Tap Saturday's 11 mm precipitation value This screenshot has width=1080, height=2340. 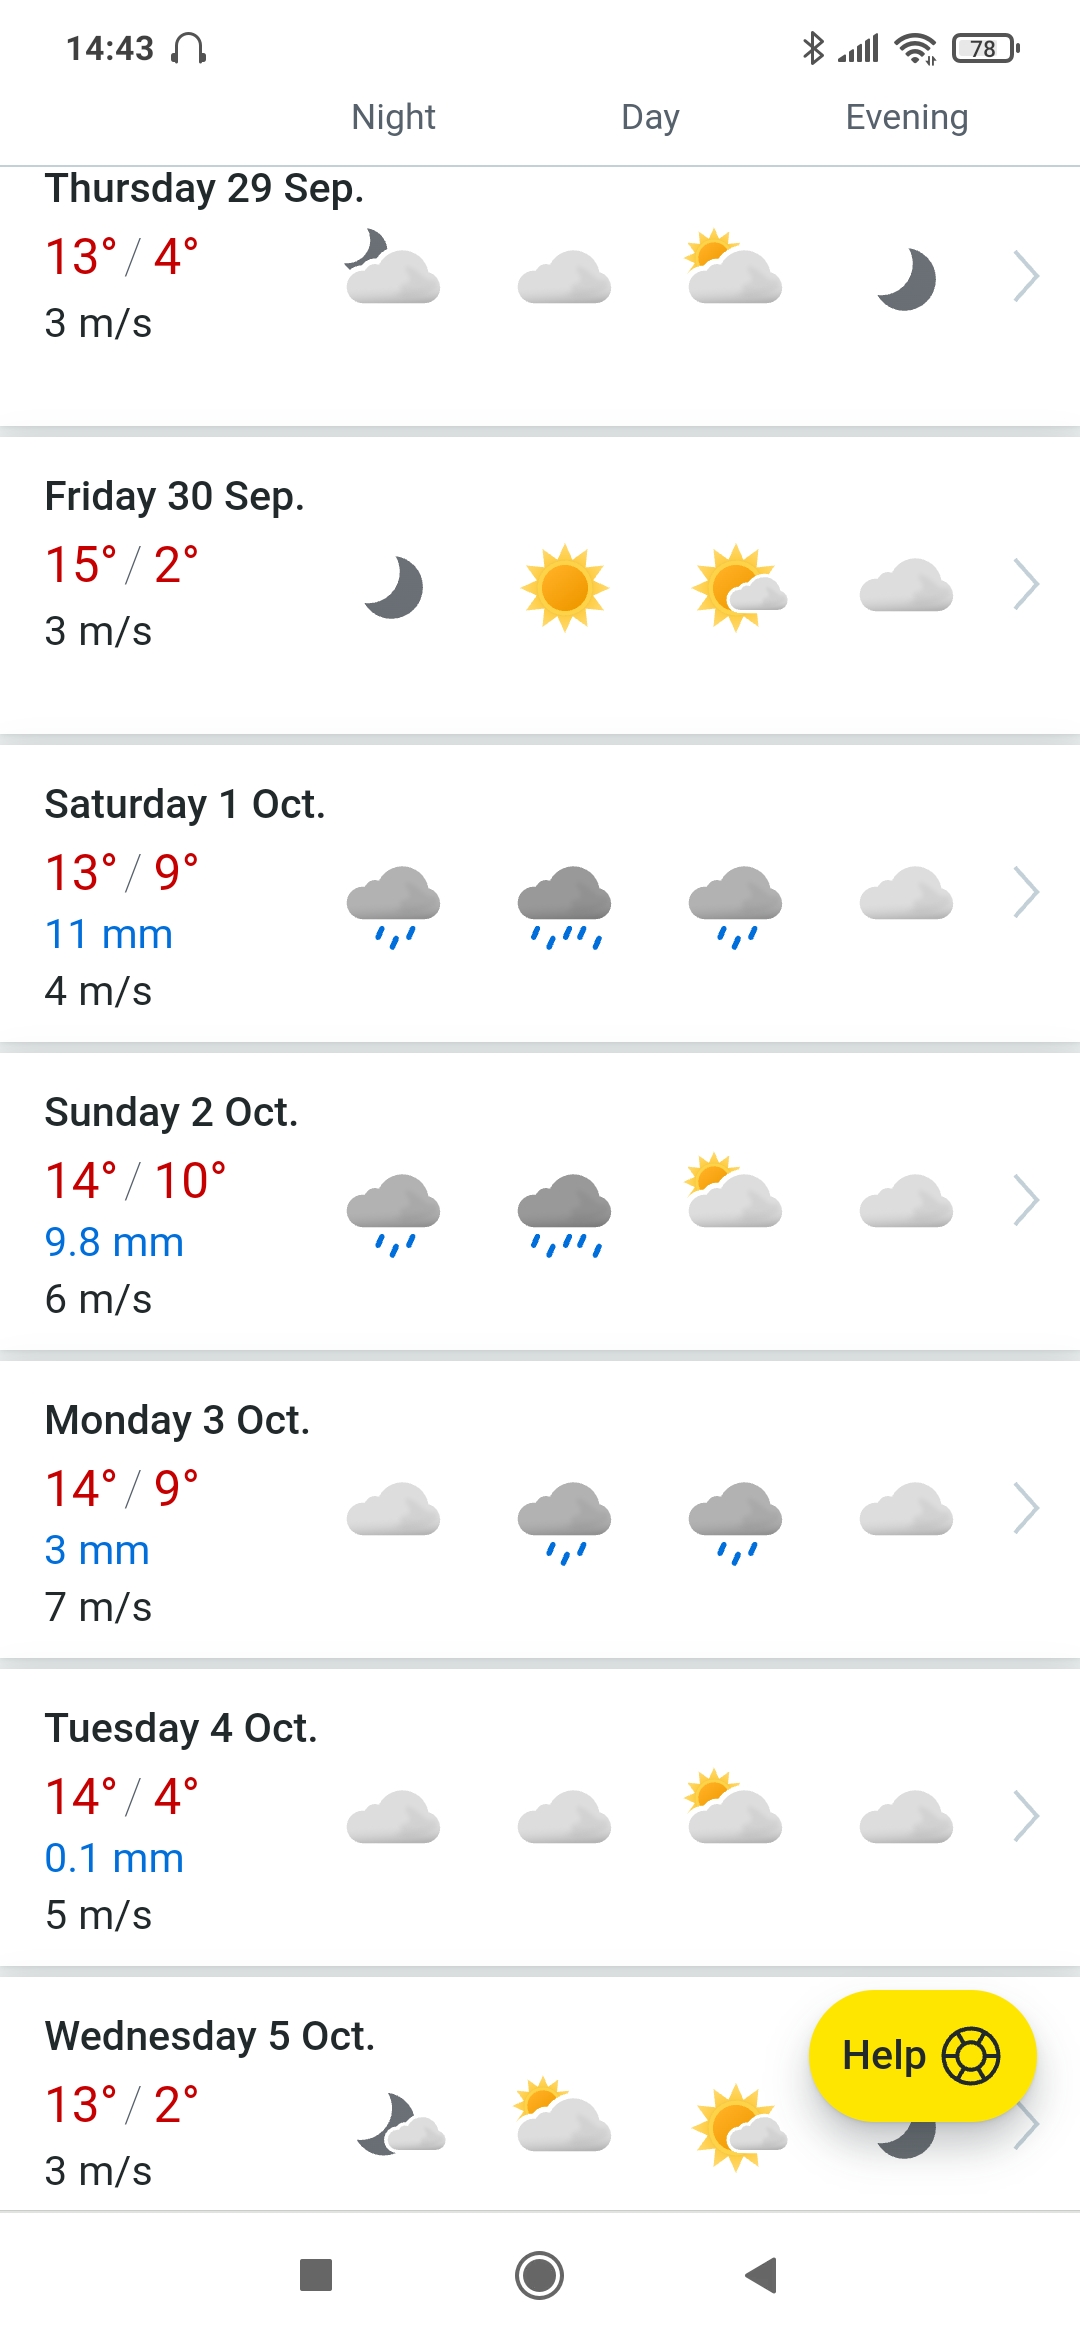click(x=109, y=935)
